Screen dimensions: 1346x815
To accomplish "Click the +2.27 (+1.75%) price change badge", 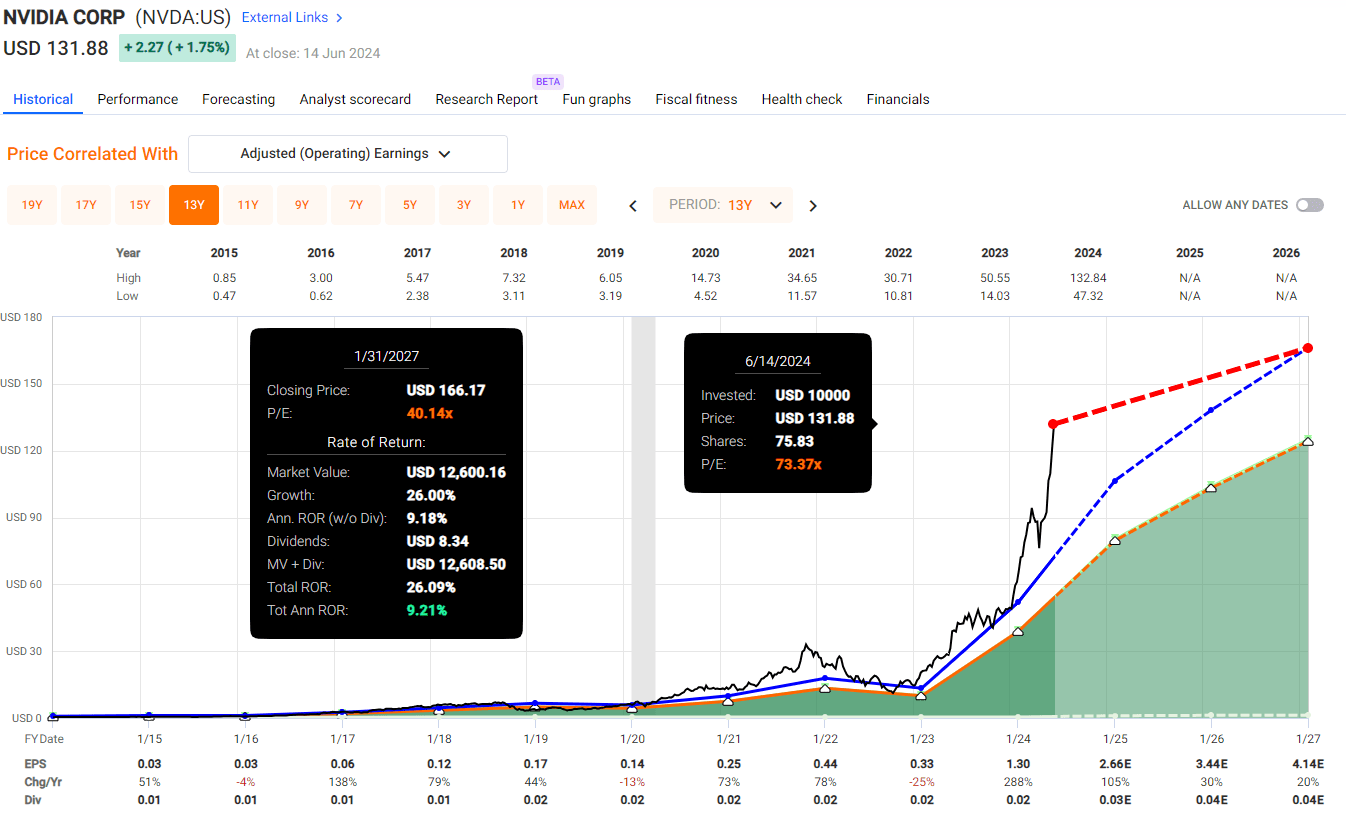I will [x=177, y=48].
